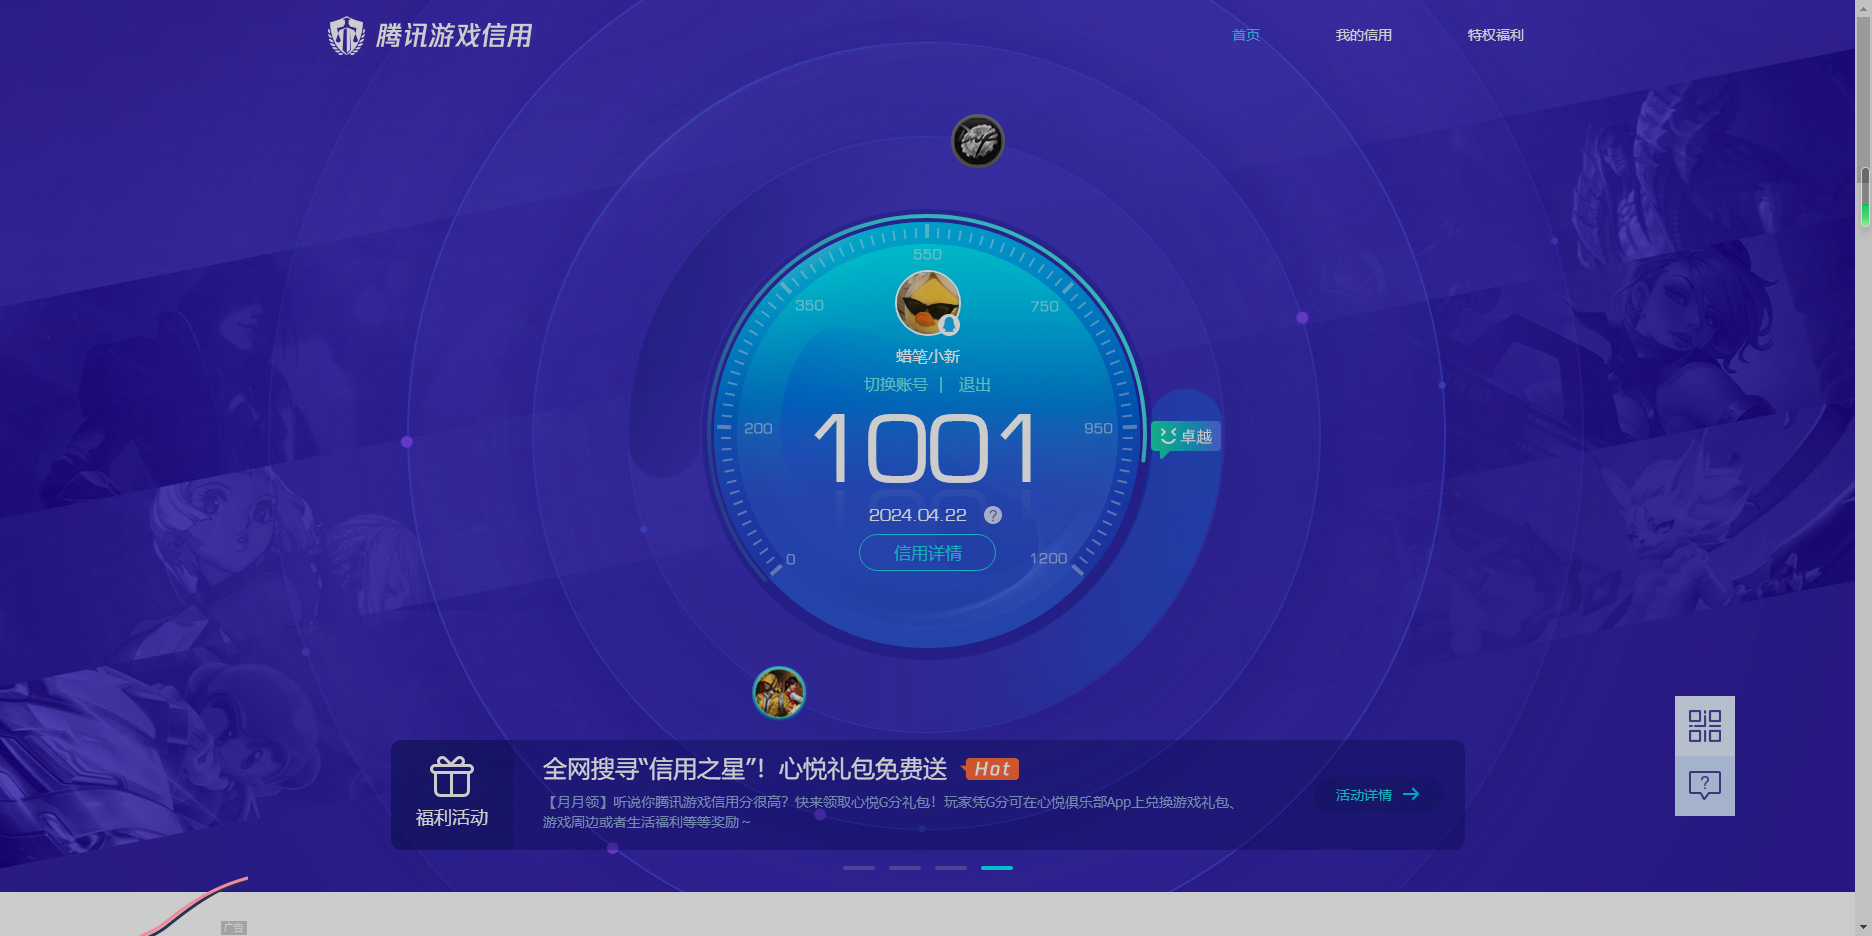The width and height of the screenshot is (1872, 936).
Task: Open the help feedback chat icon
Action: point(1705,785)
